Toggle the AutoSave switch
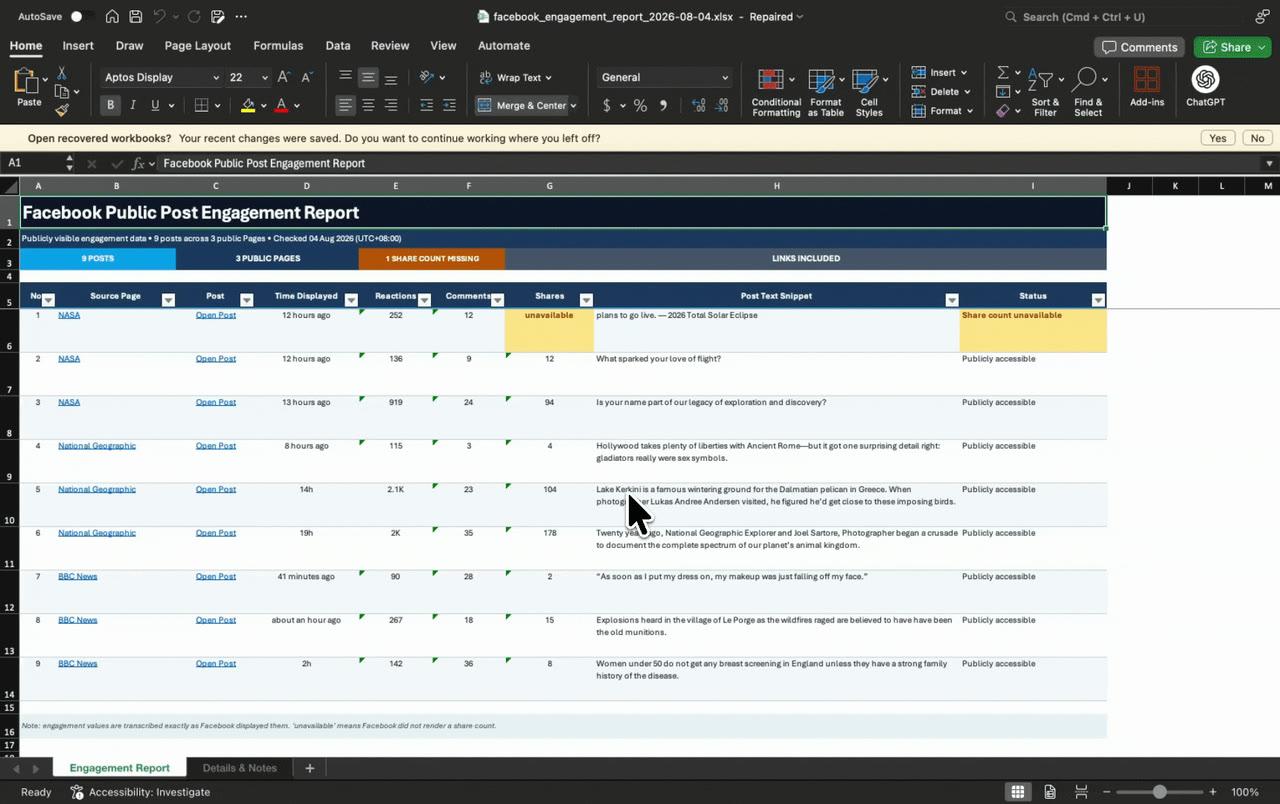1280x804 pixels. pyautogui.click(x=82, y=17)
